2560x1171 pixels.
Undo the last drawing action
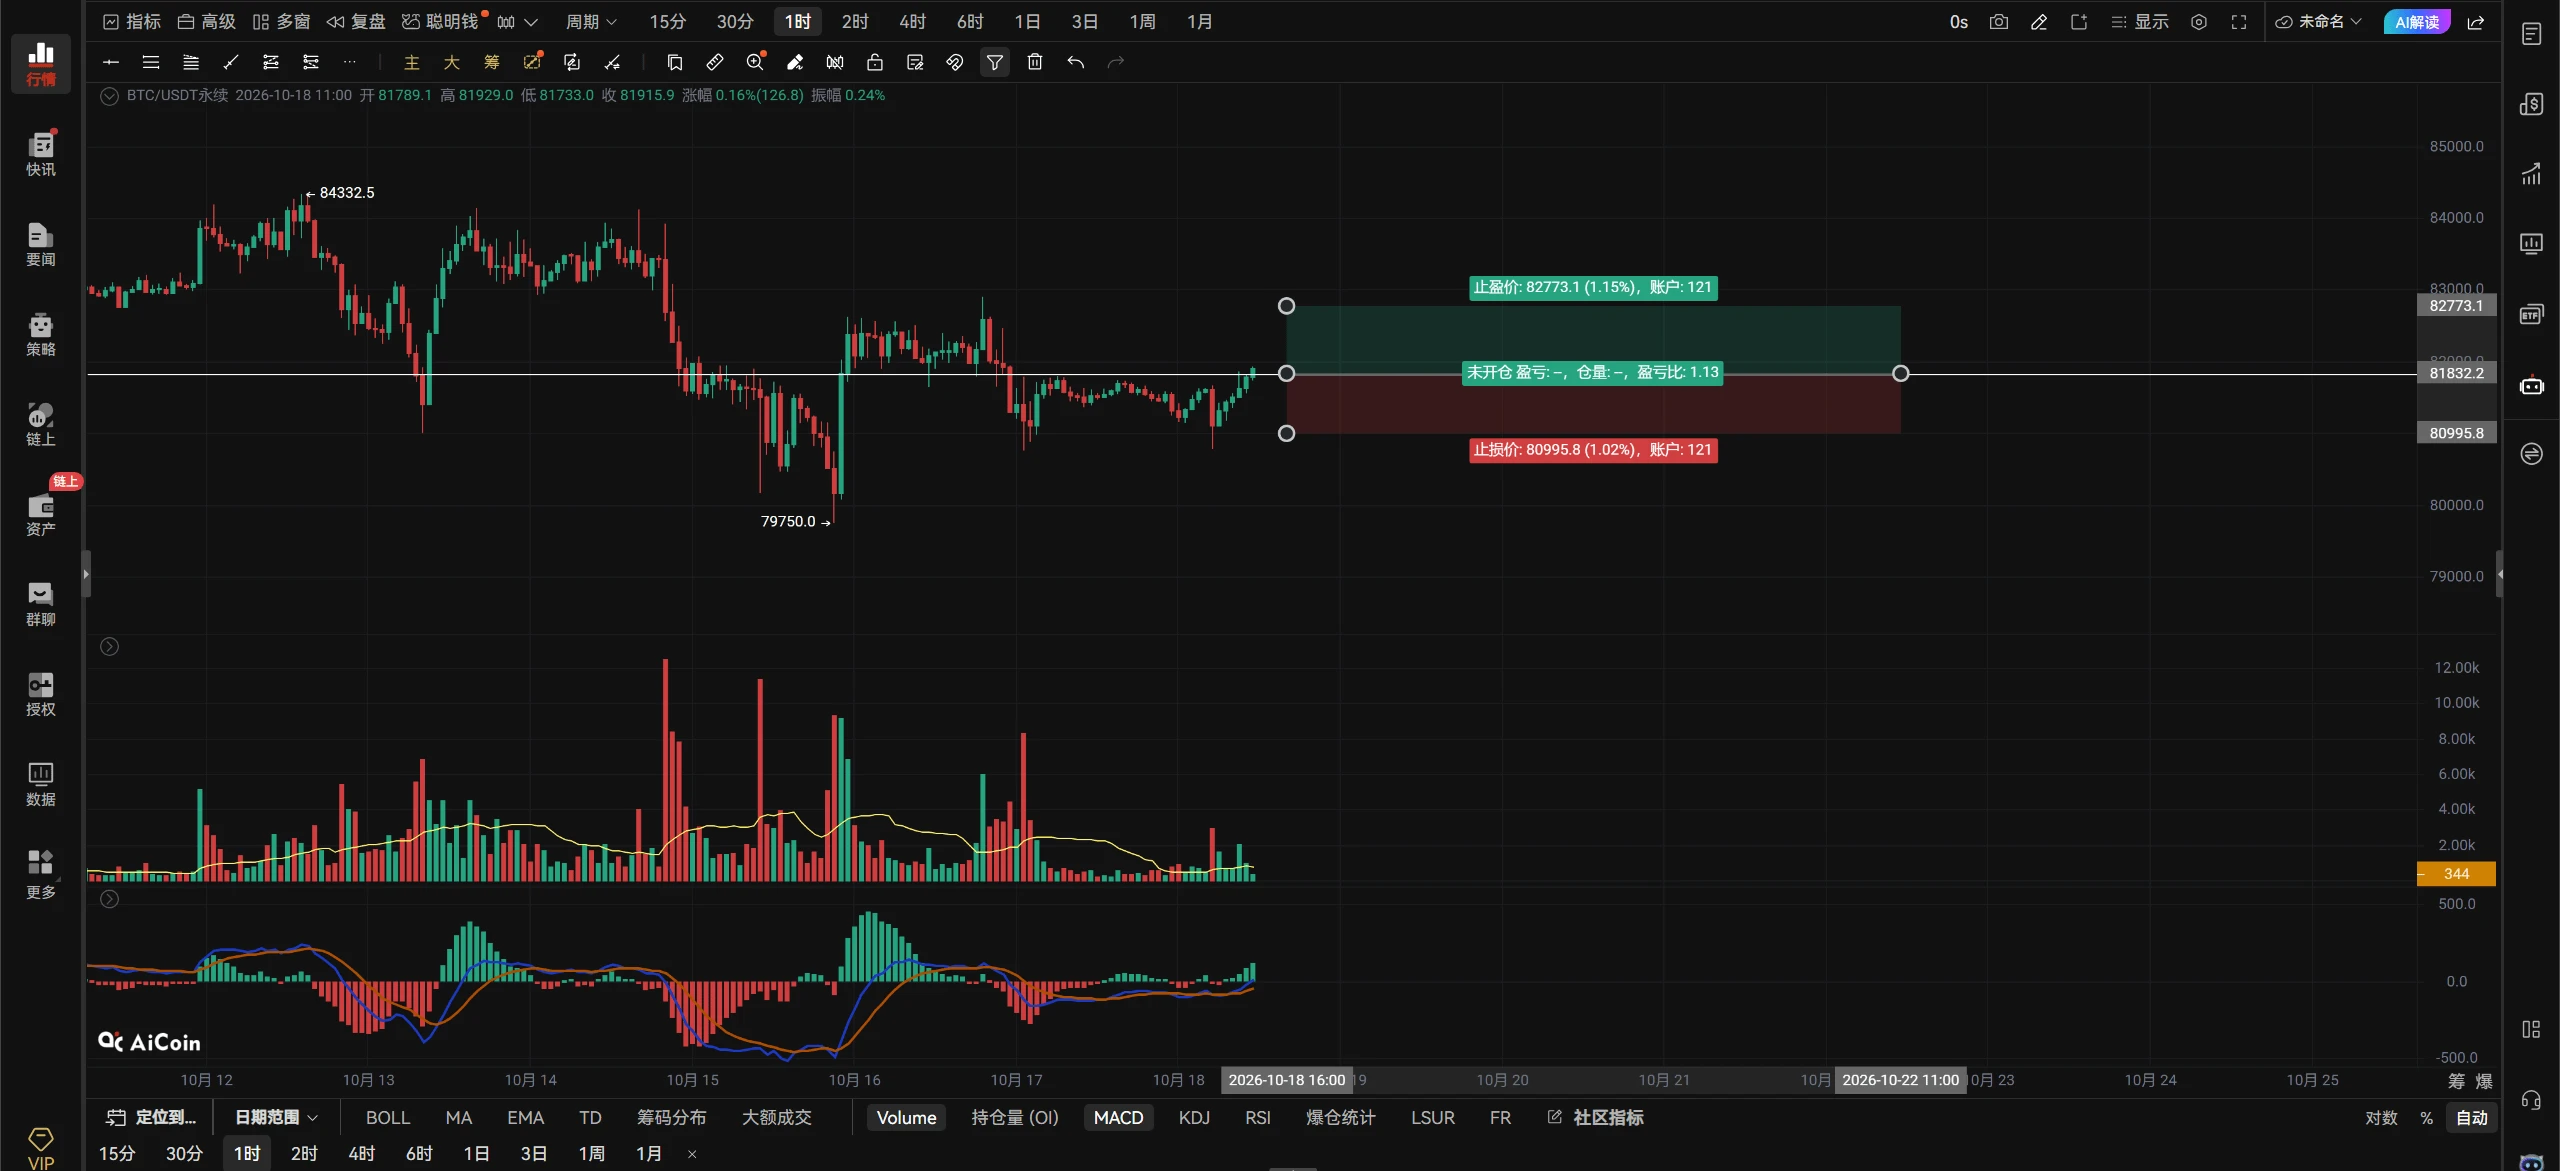point(1075,62)
